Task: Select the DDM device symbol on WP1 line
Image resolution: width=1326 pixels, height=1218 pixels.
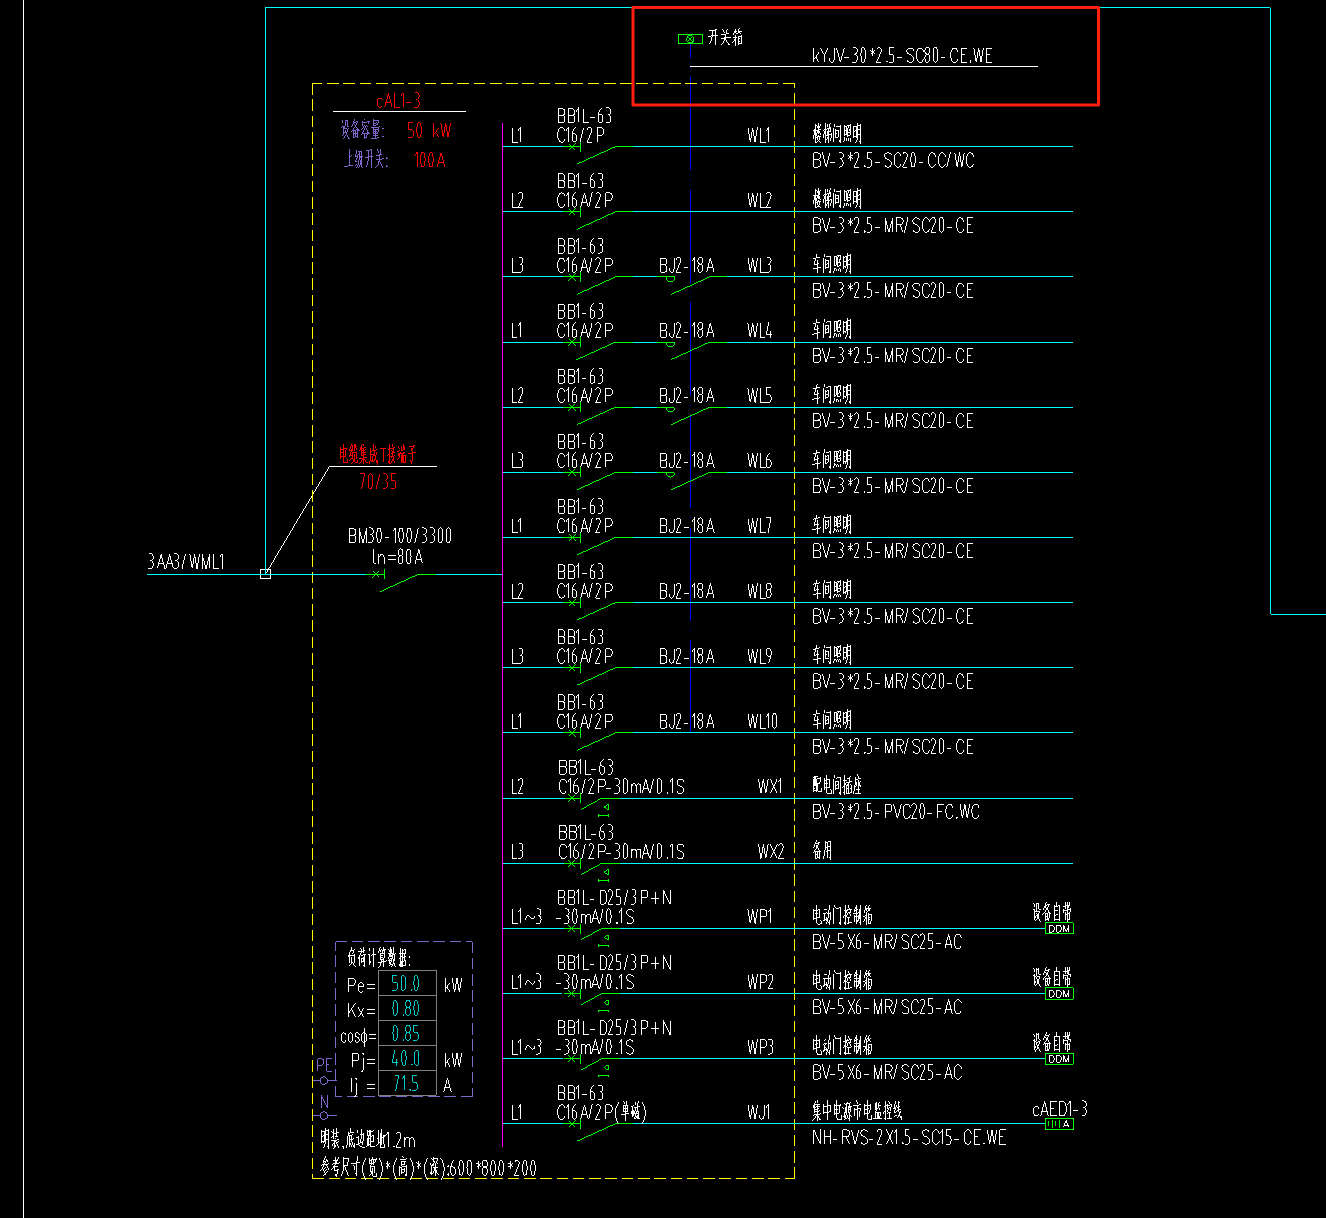Action: [1059, 929]
